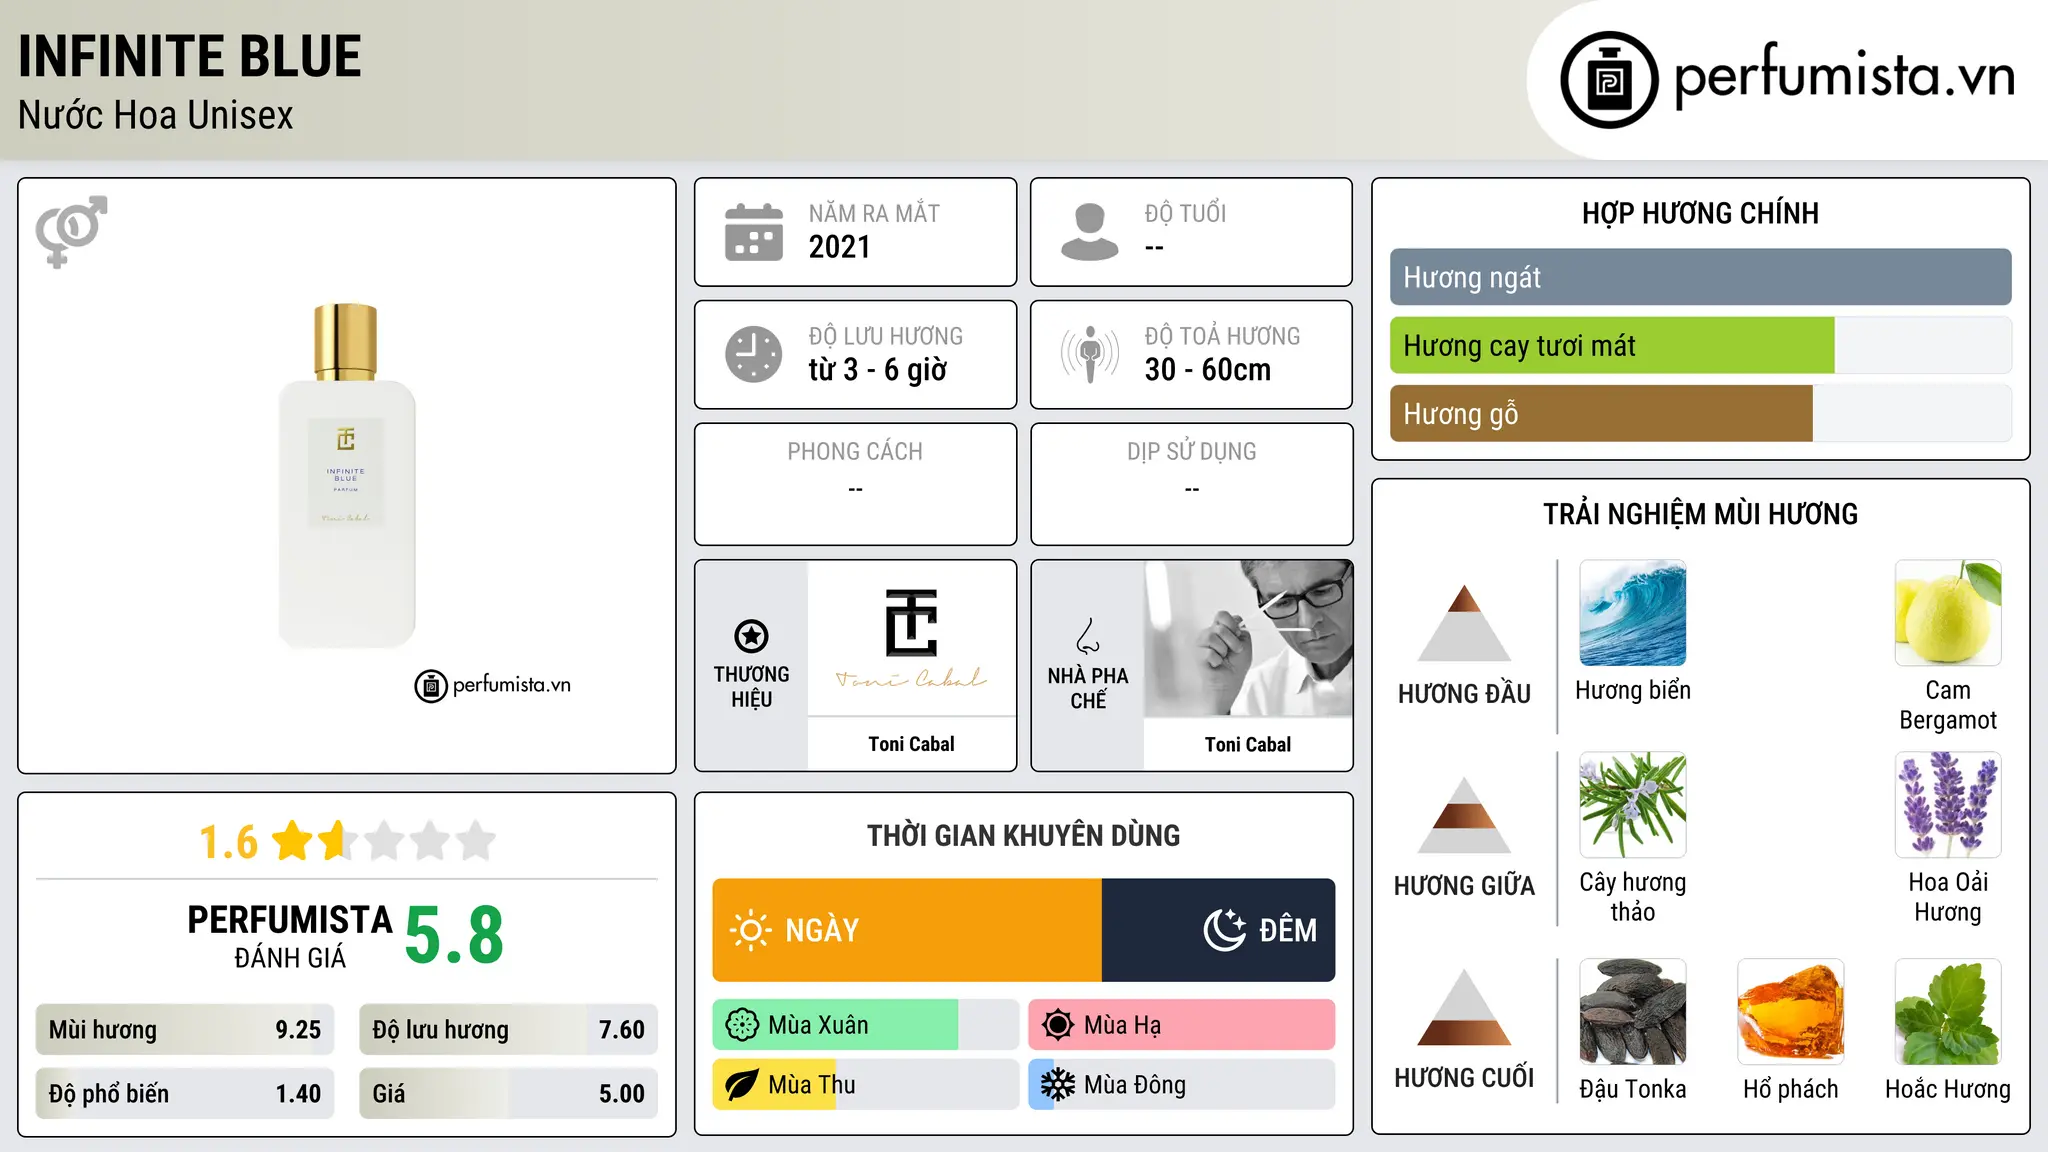Click the sun icon for Mùa Hạ
This screenshot has width=2048, height=1152.
1058,1025
